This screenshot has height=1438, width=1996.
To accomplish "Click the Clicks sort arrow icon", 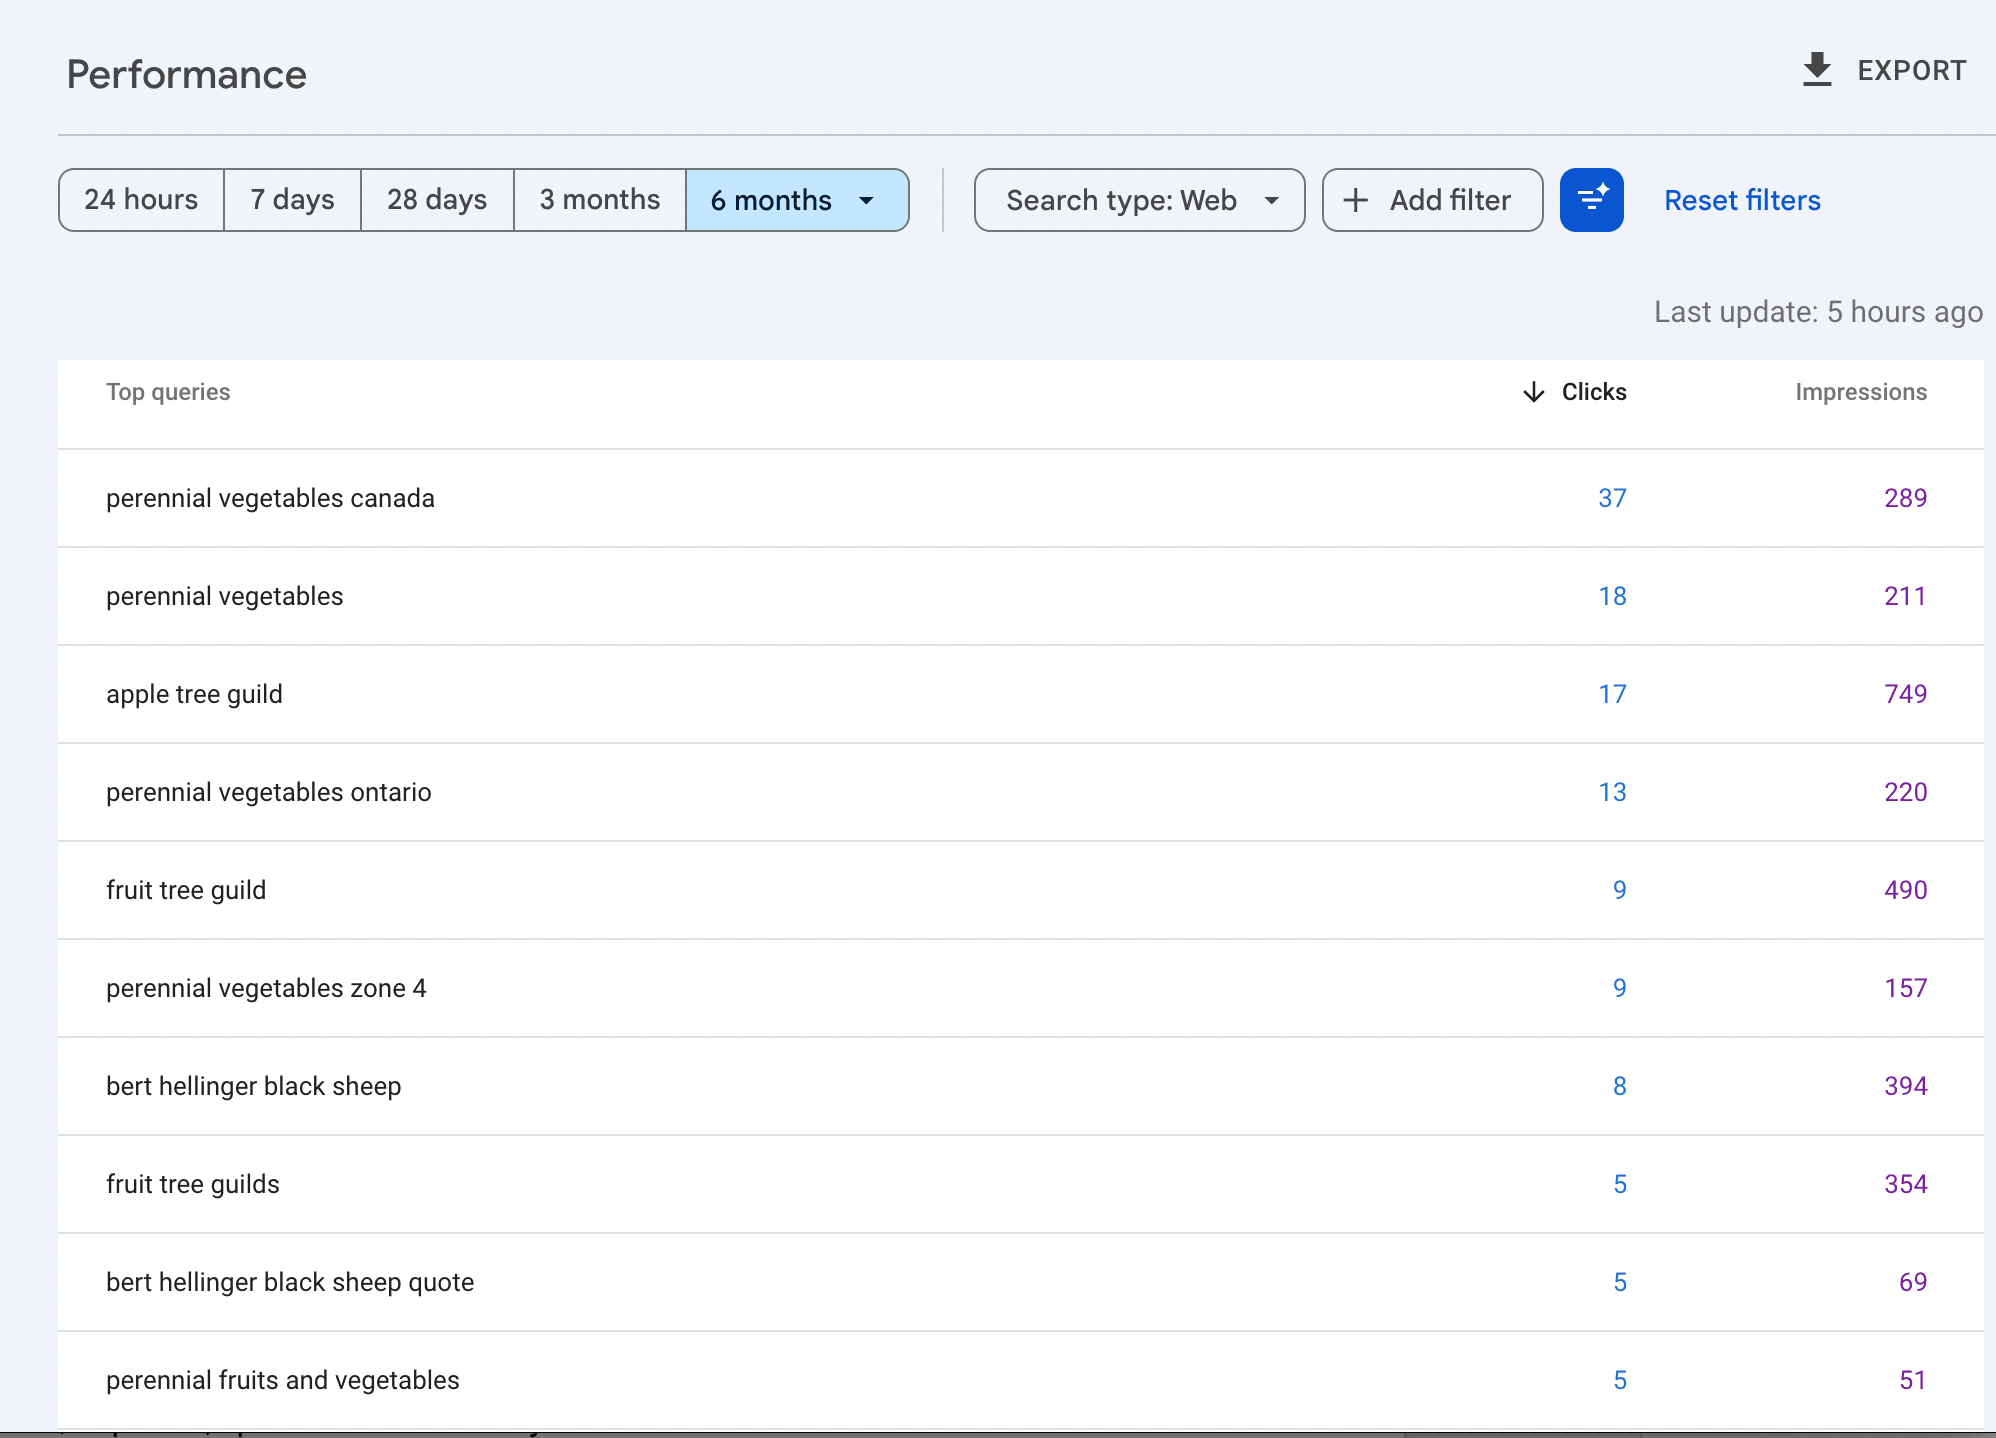I will [x=1533, y=392].
